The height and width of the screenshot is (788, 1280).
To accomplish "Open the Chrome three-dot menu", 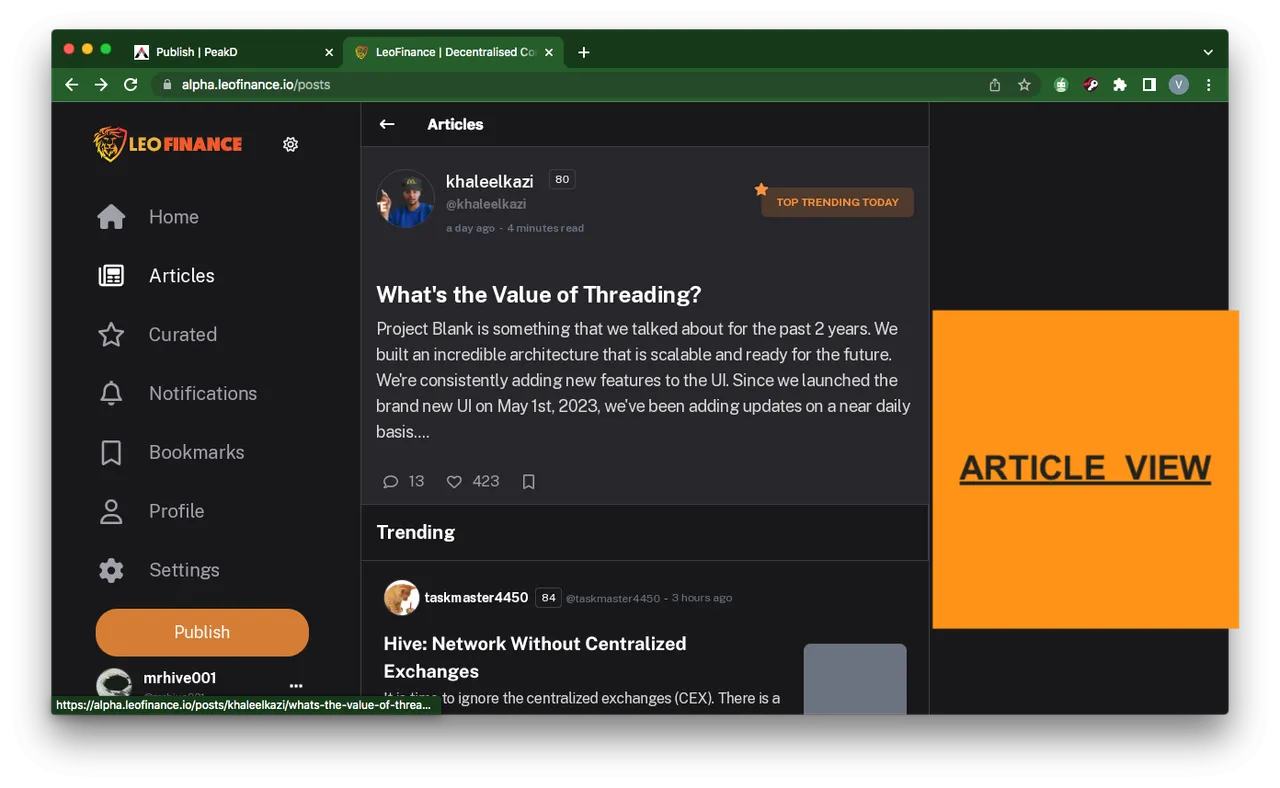I will pyautogui.click(x=1208, y=85).
